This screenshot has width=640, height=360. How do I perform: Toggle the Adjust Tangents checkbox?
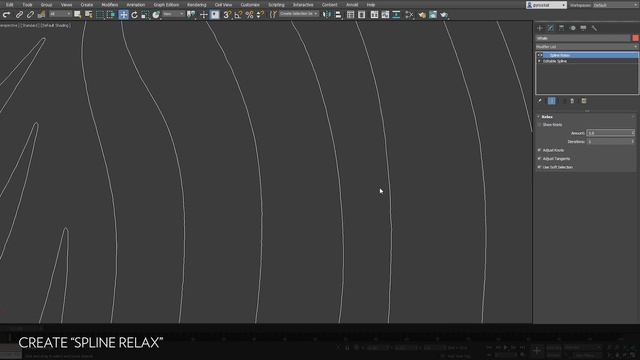(539, 158)
